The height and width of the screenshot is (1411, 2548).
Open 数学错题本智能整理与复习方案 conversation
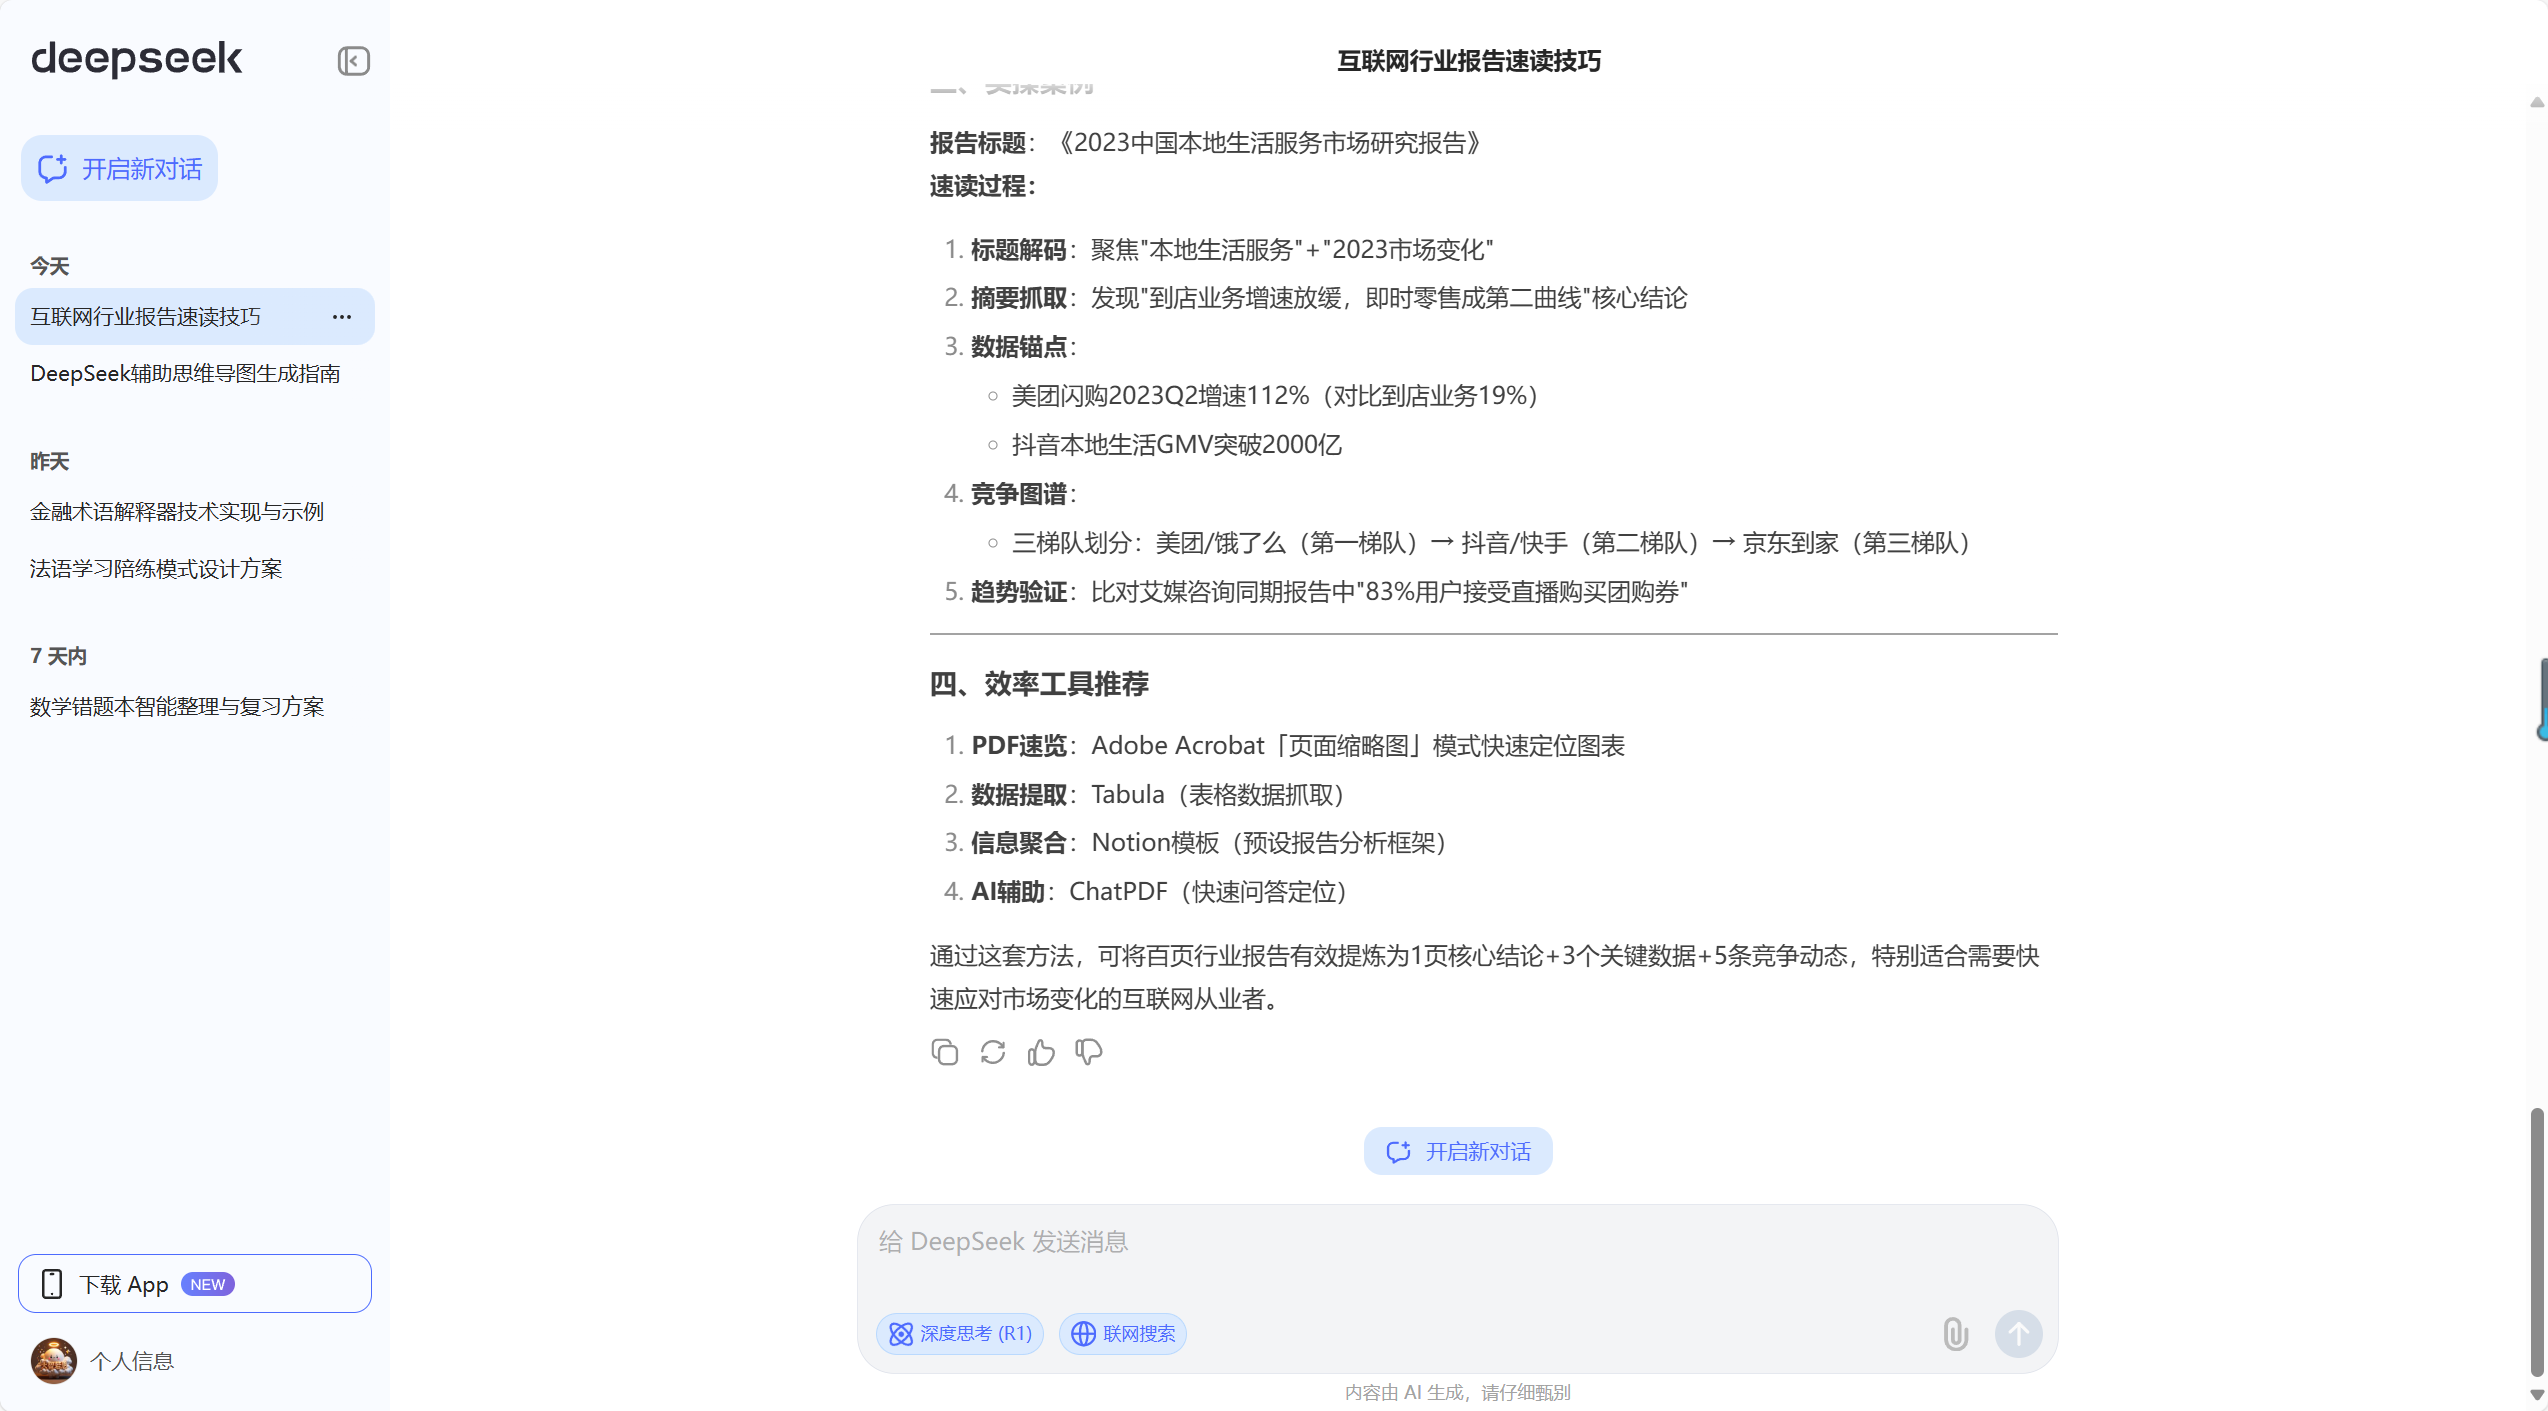(195, 707)
